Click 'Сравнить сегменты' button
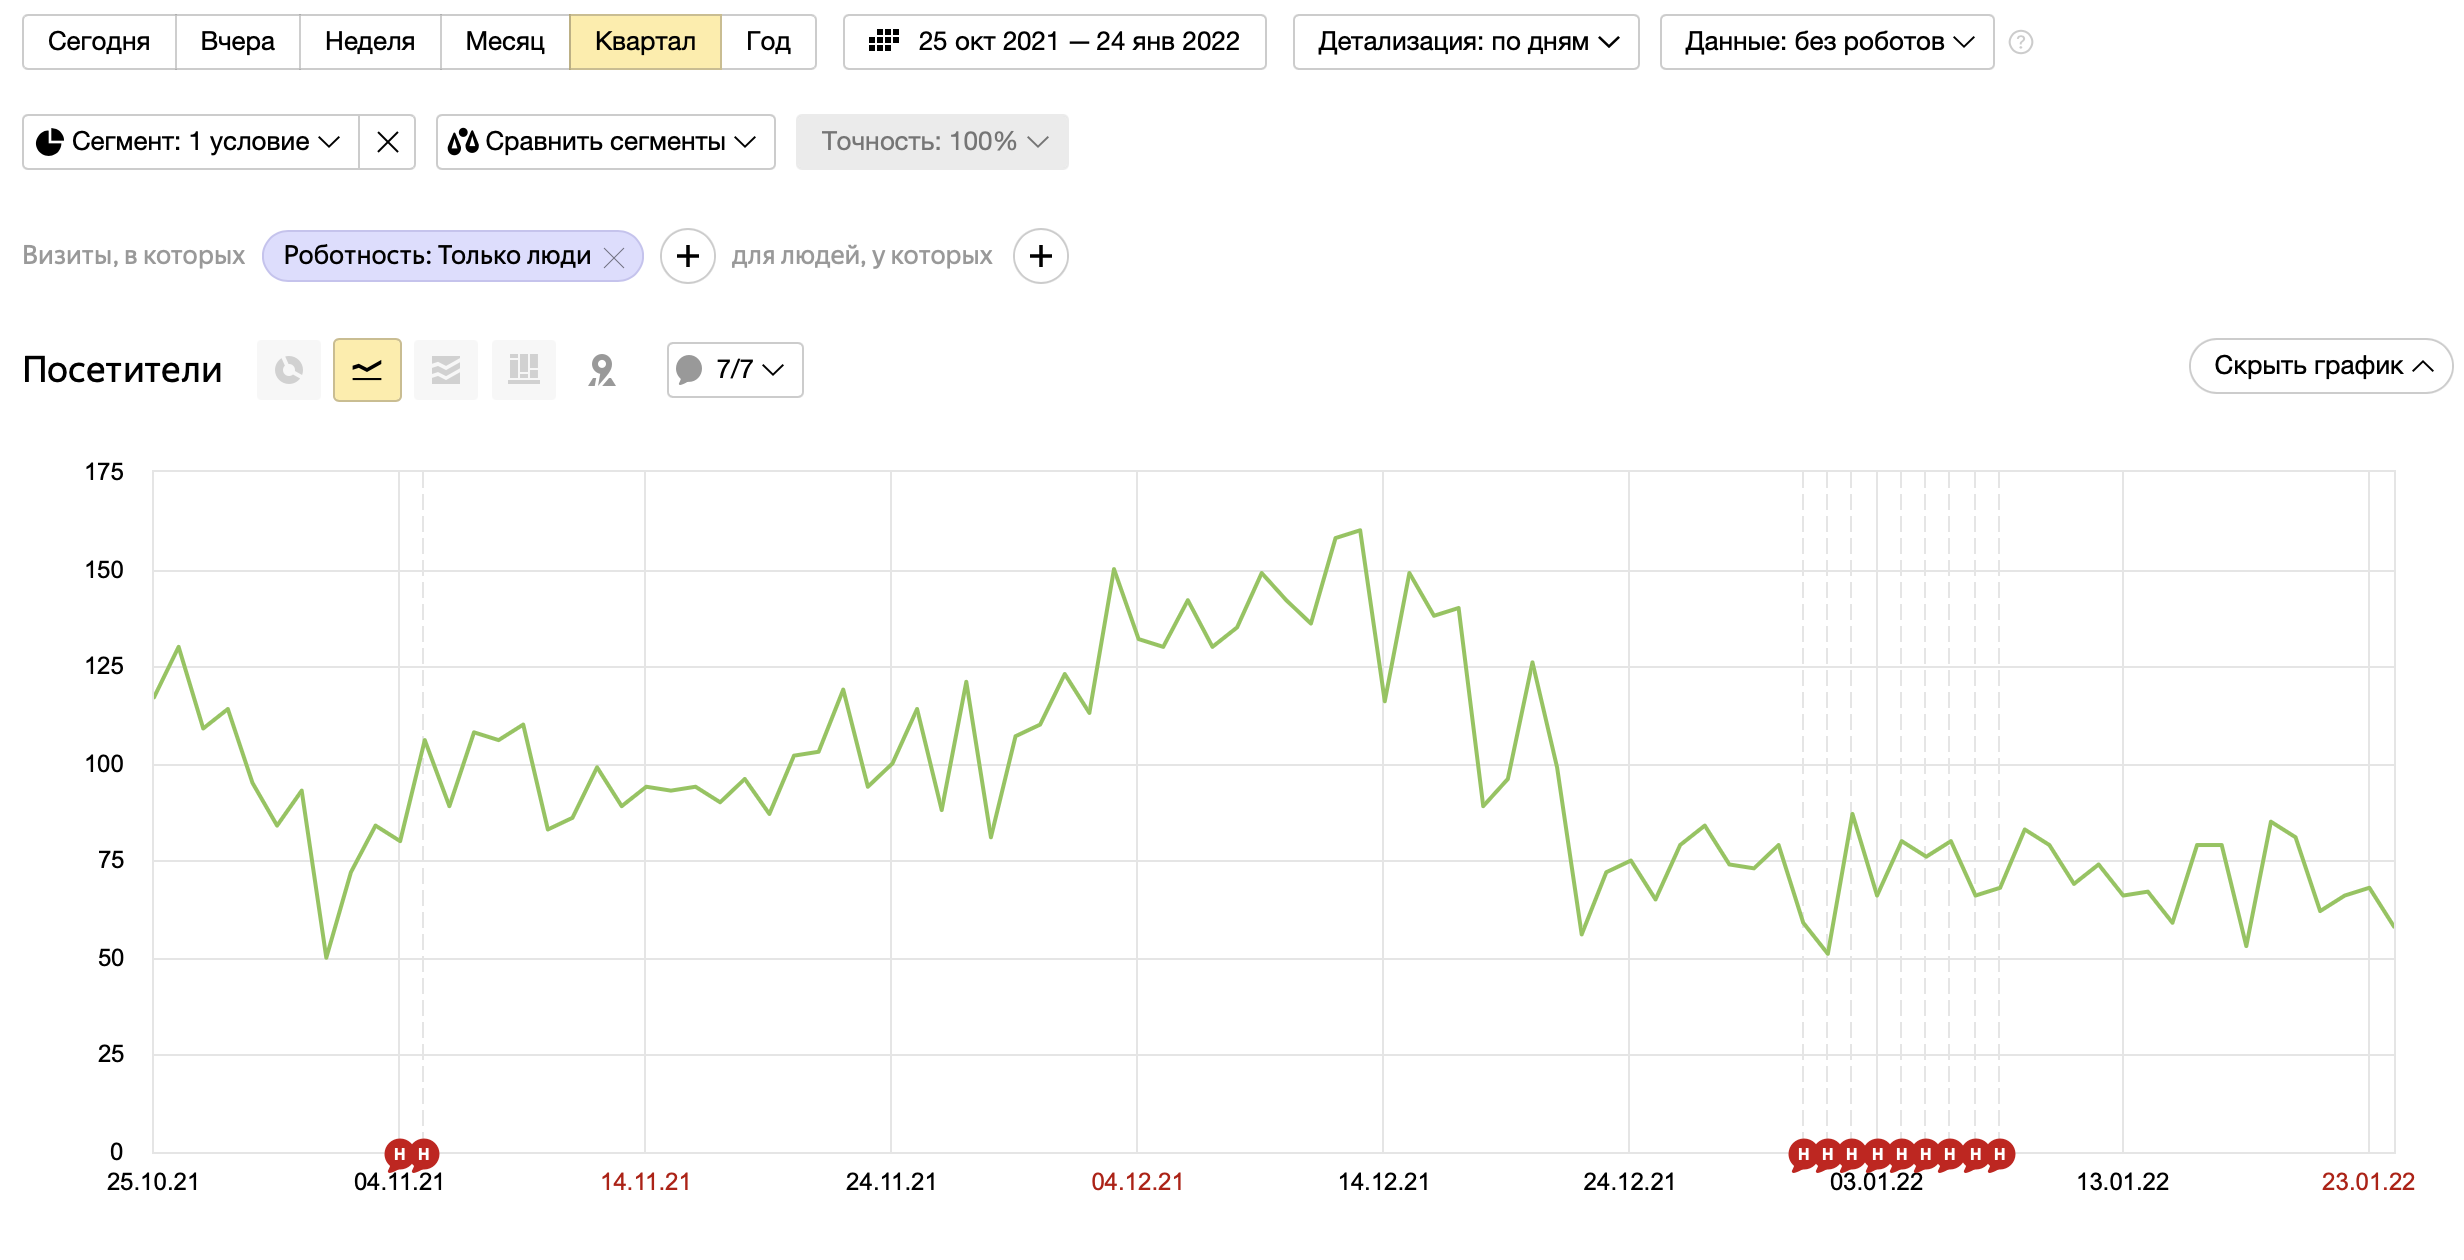Image resolution: width=2464 pixels, height=1260 pixels. click(x=605, y=142)
